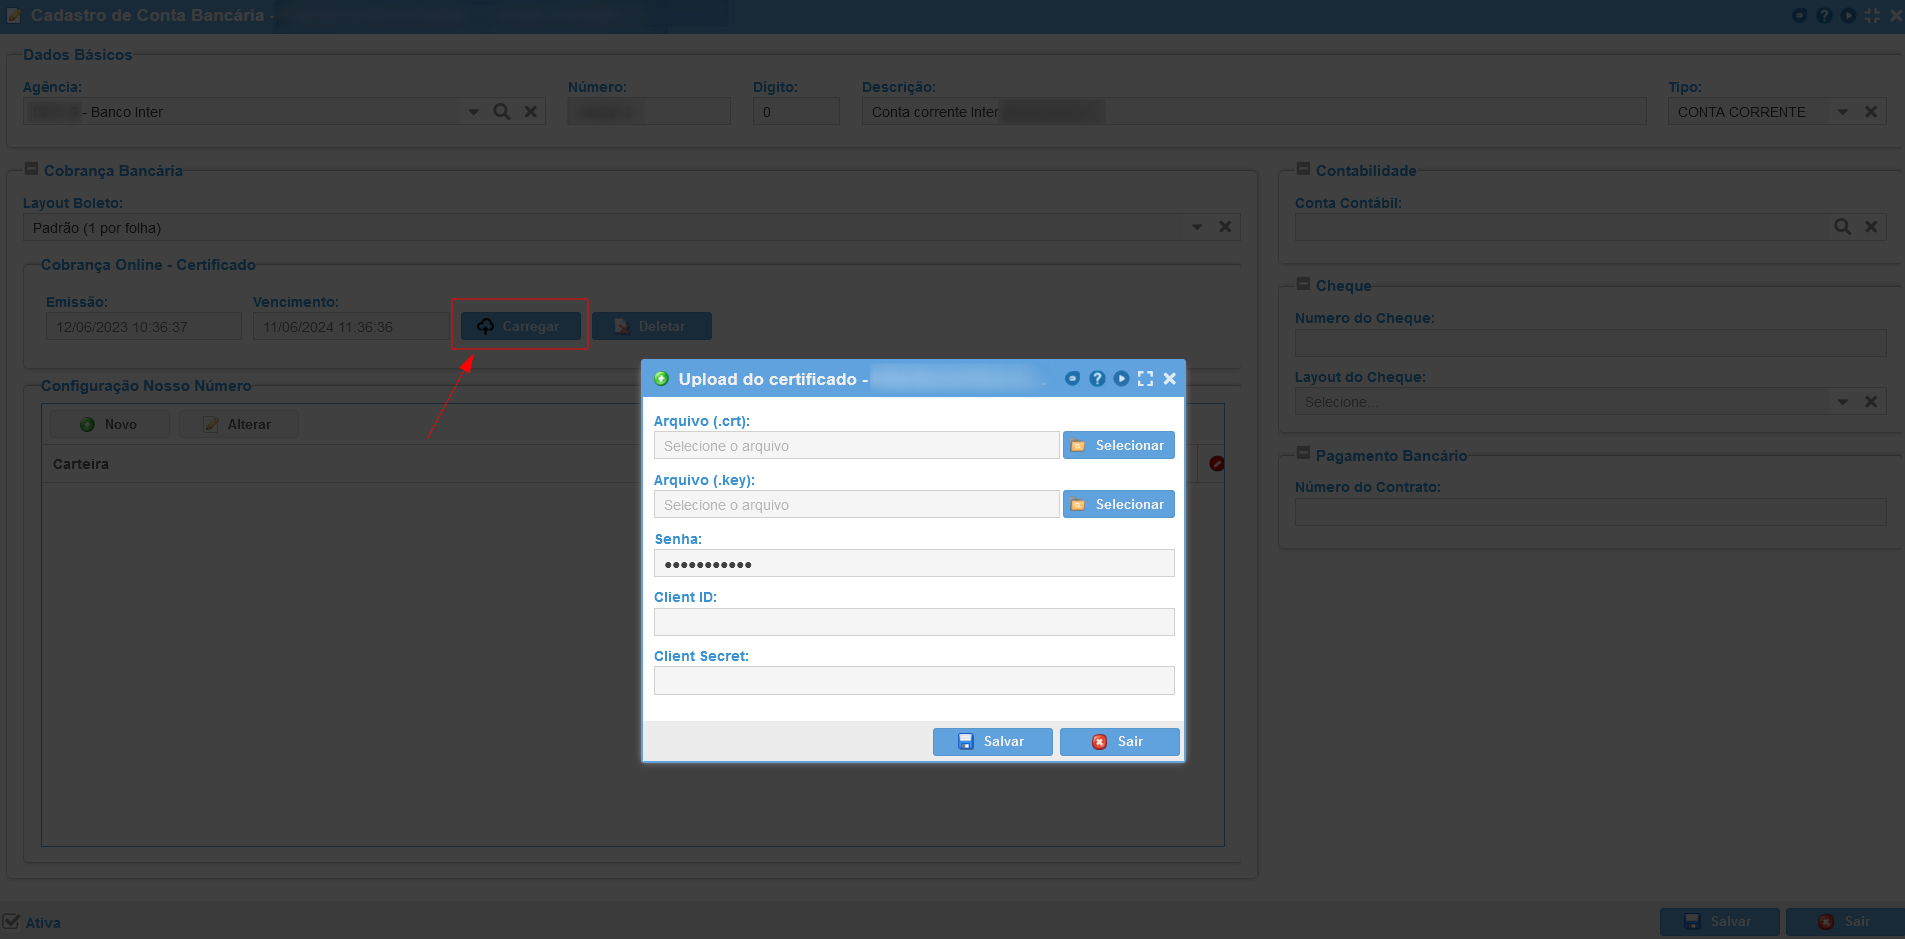Image resolution: width=1905 pixels, height=939 pixels.
Task: Click the Carteira column header
Action: pos(81,464)
